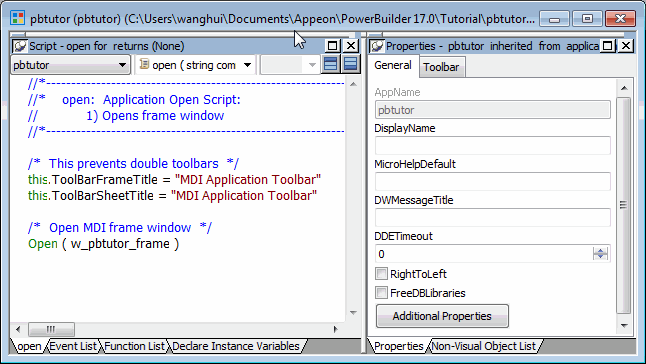This screenshot has width=646, height=364.
Task: Click the script vertical scroll up arrow
Action: tap(353, 84)
